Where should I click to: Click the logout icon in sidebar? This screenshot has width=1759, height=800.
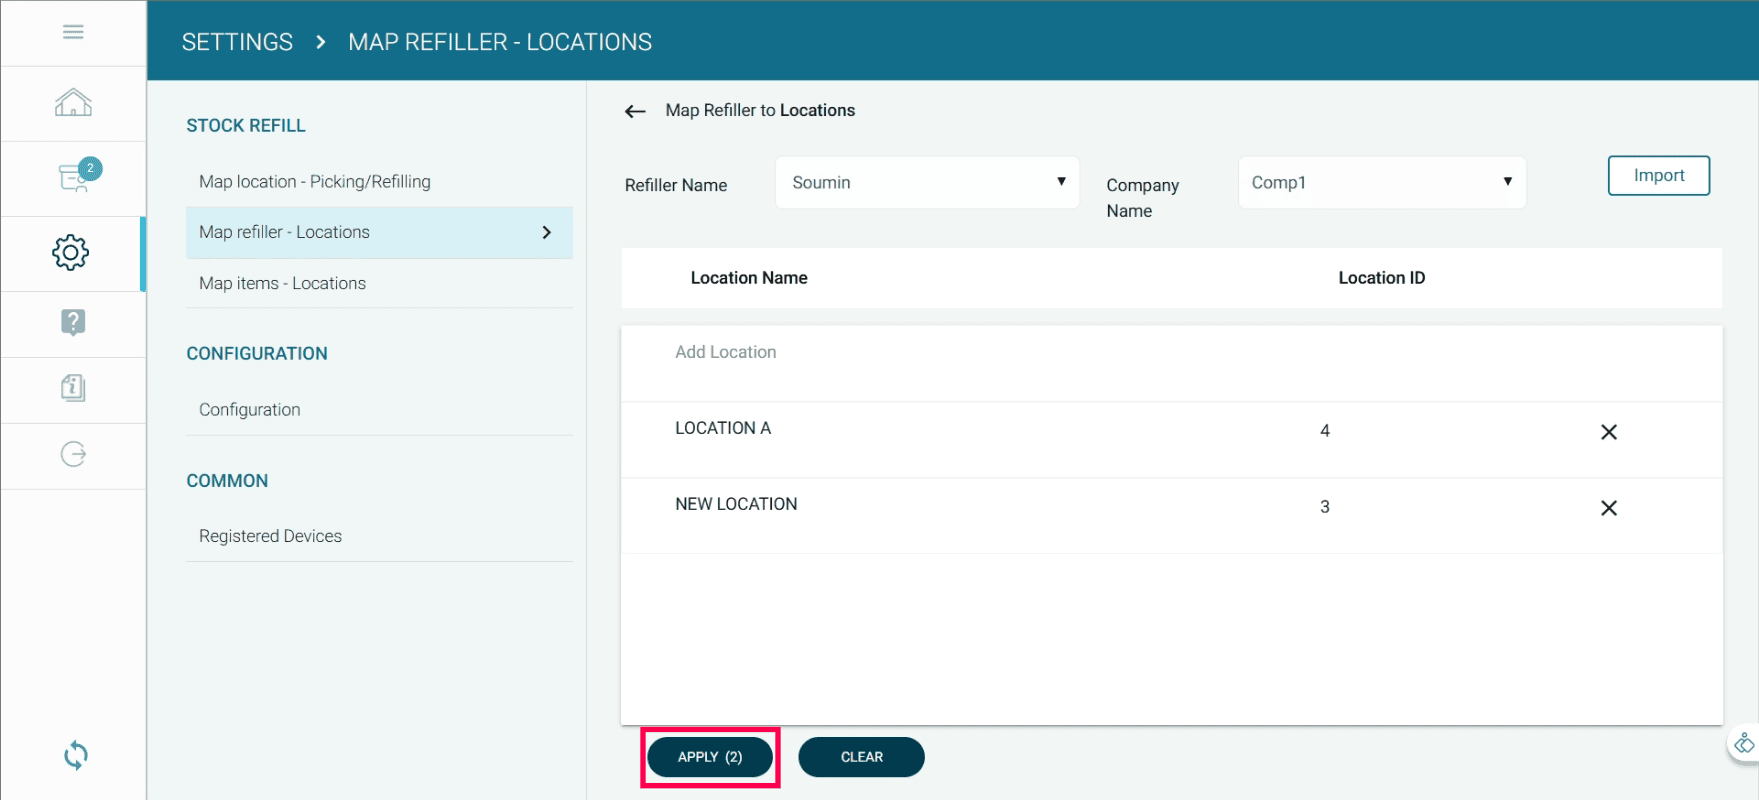click(73, 455)
